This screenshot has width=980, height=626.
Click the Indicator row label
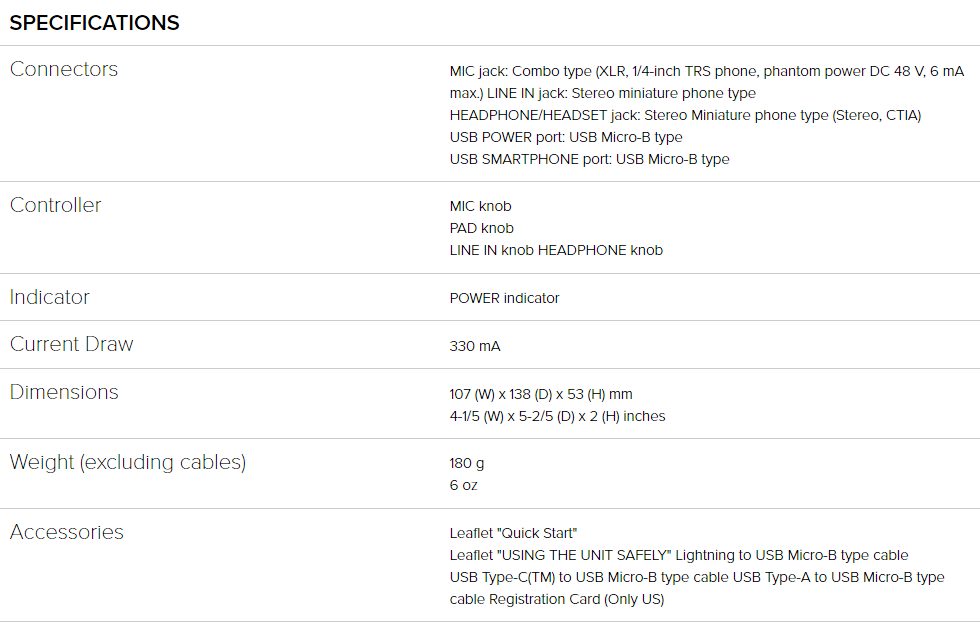[50, 297]
